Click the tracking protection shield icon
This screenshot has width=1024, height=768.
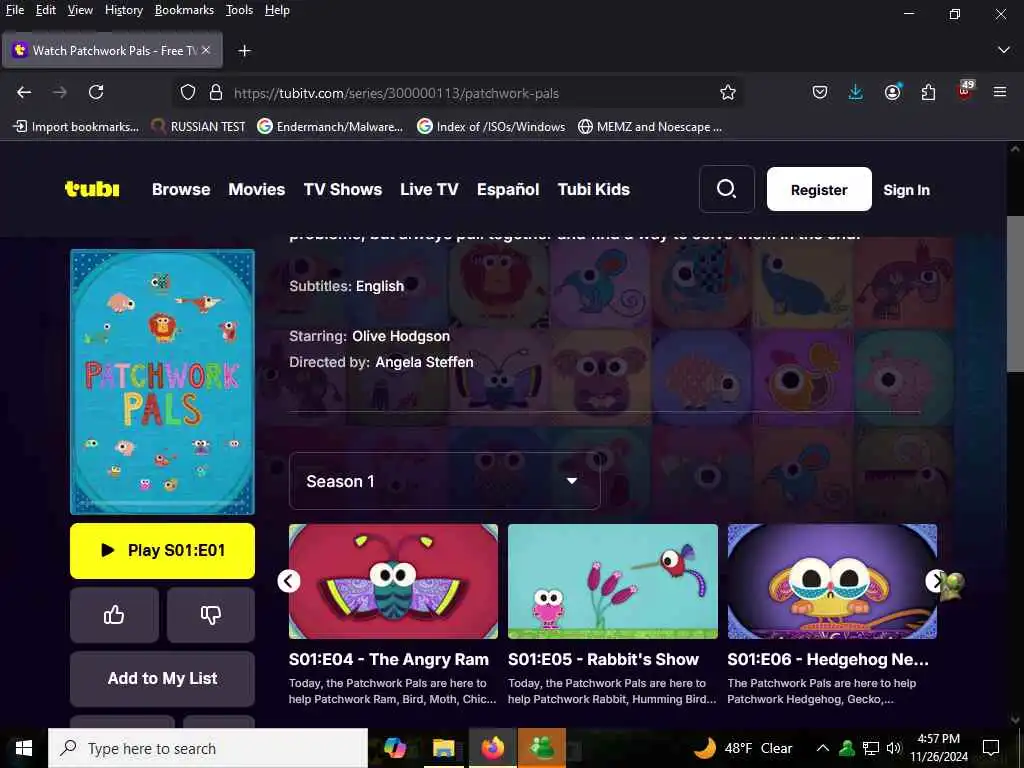coord(188,93)
